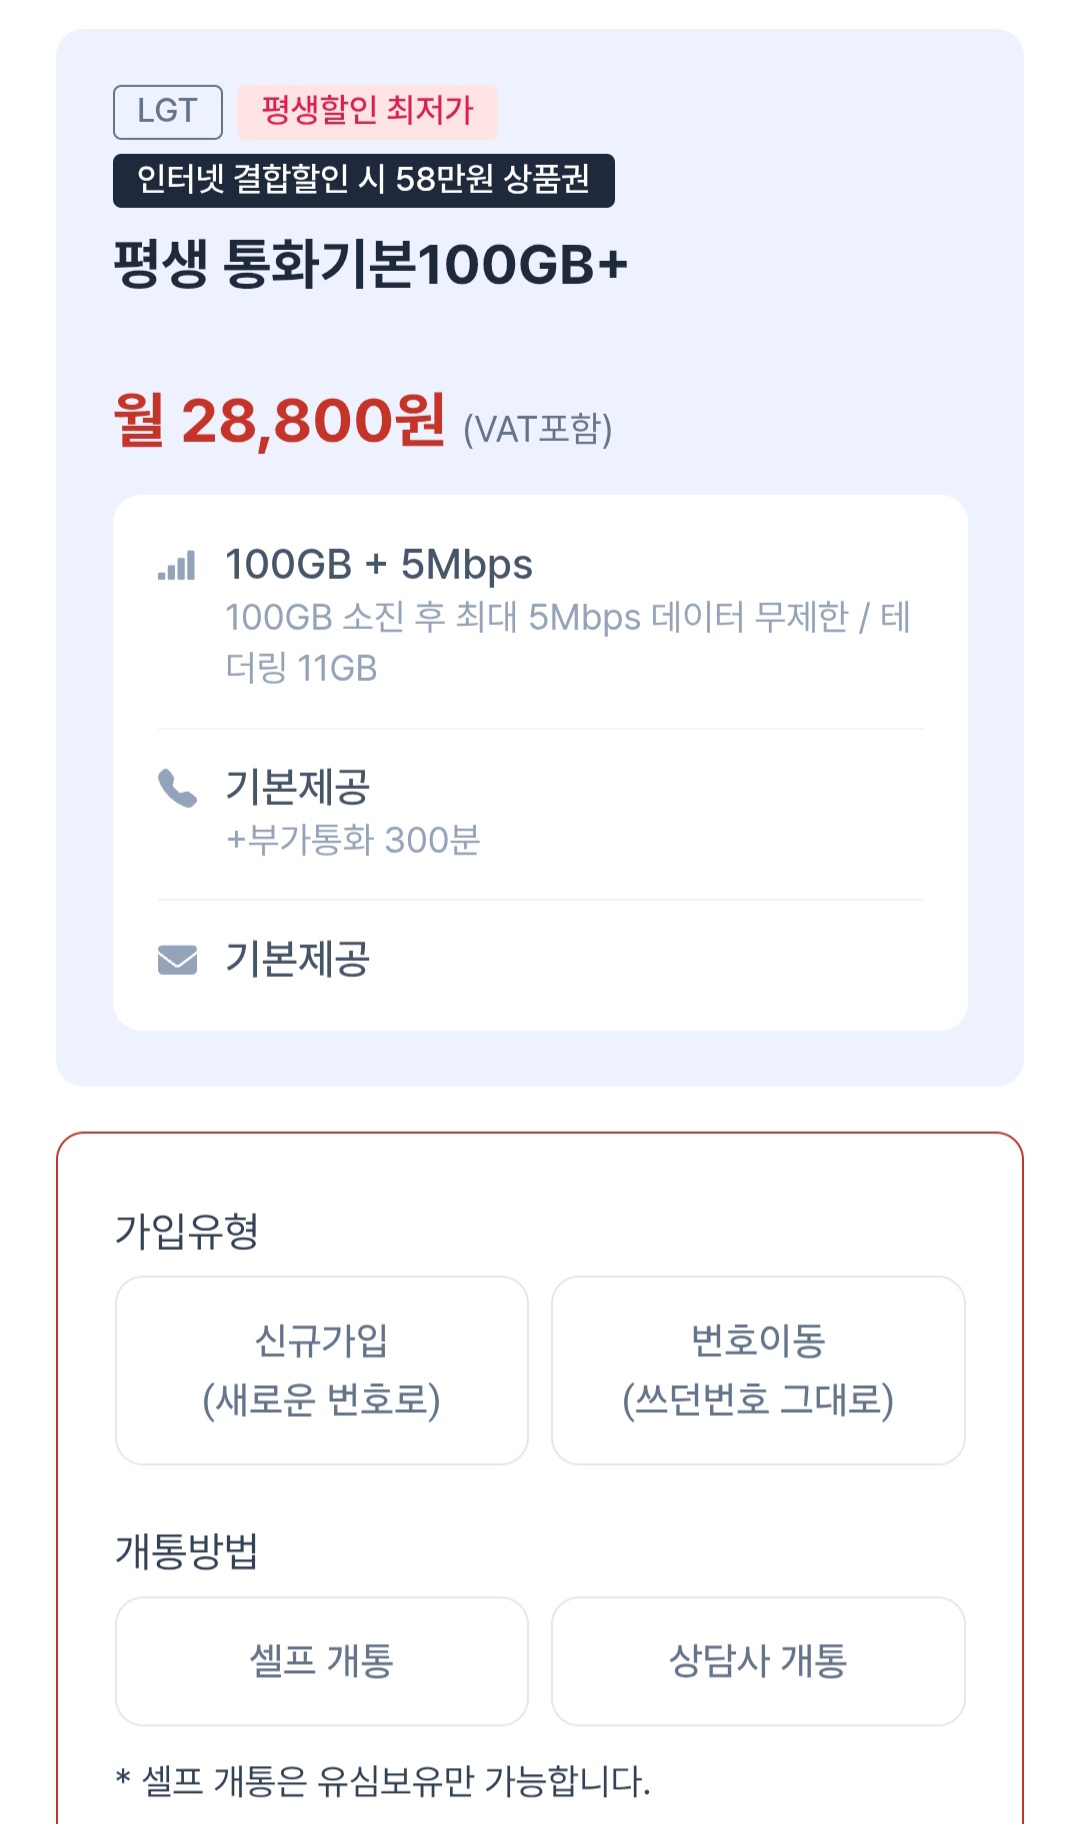The height and width of the screenshot is (1824, 1080).
Task: Click the 개통방법 section label
Action: 187,1551
